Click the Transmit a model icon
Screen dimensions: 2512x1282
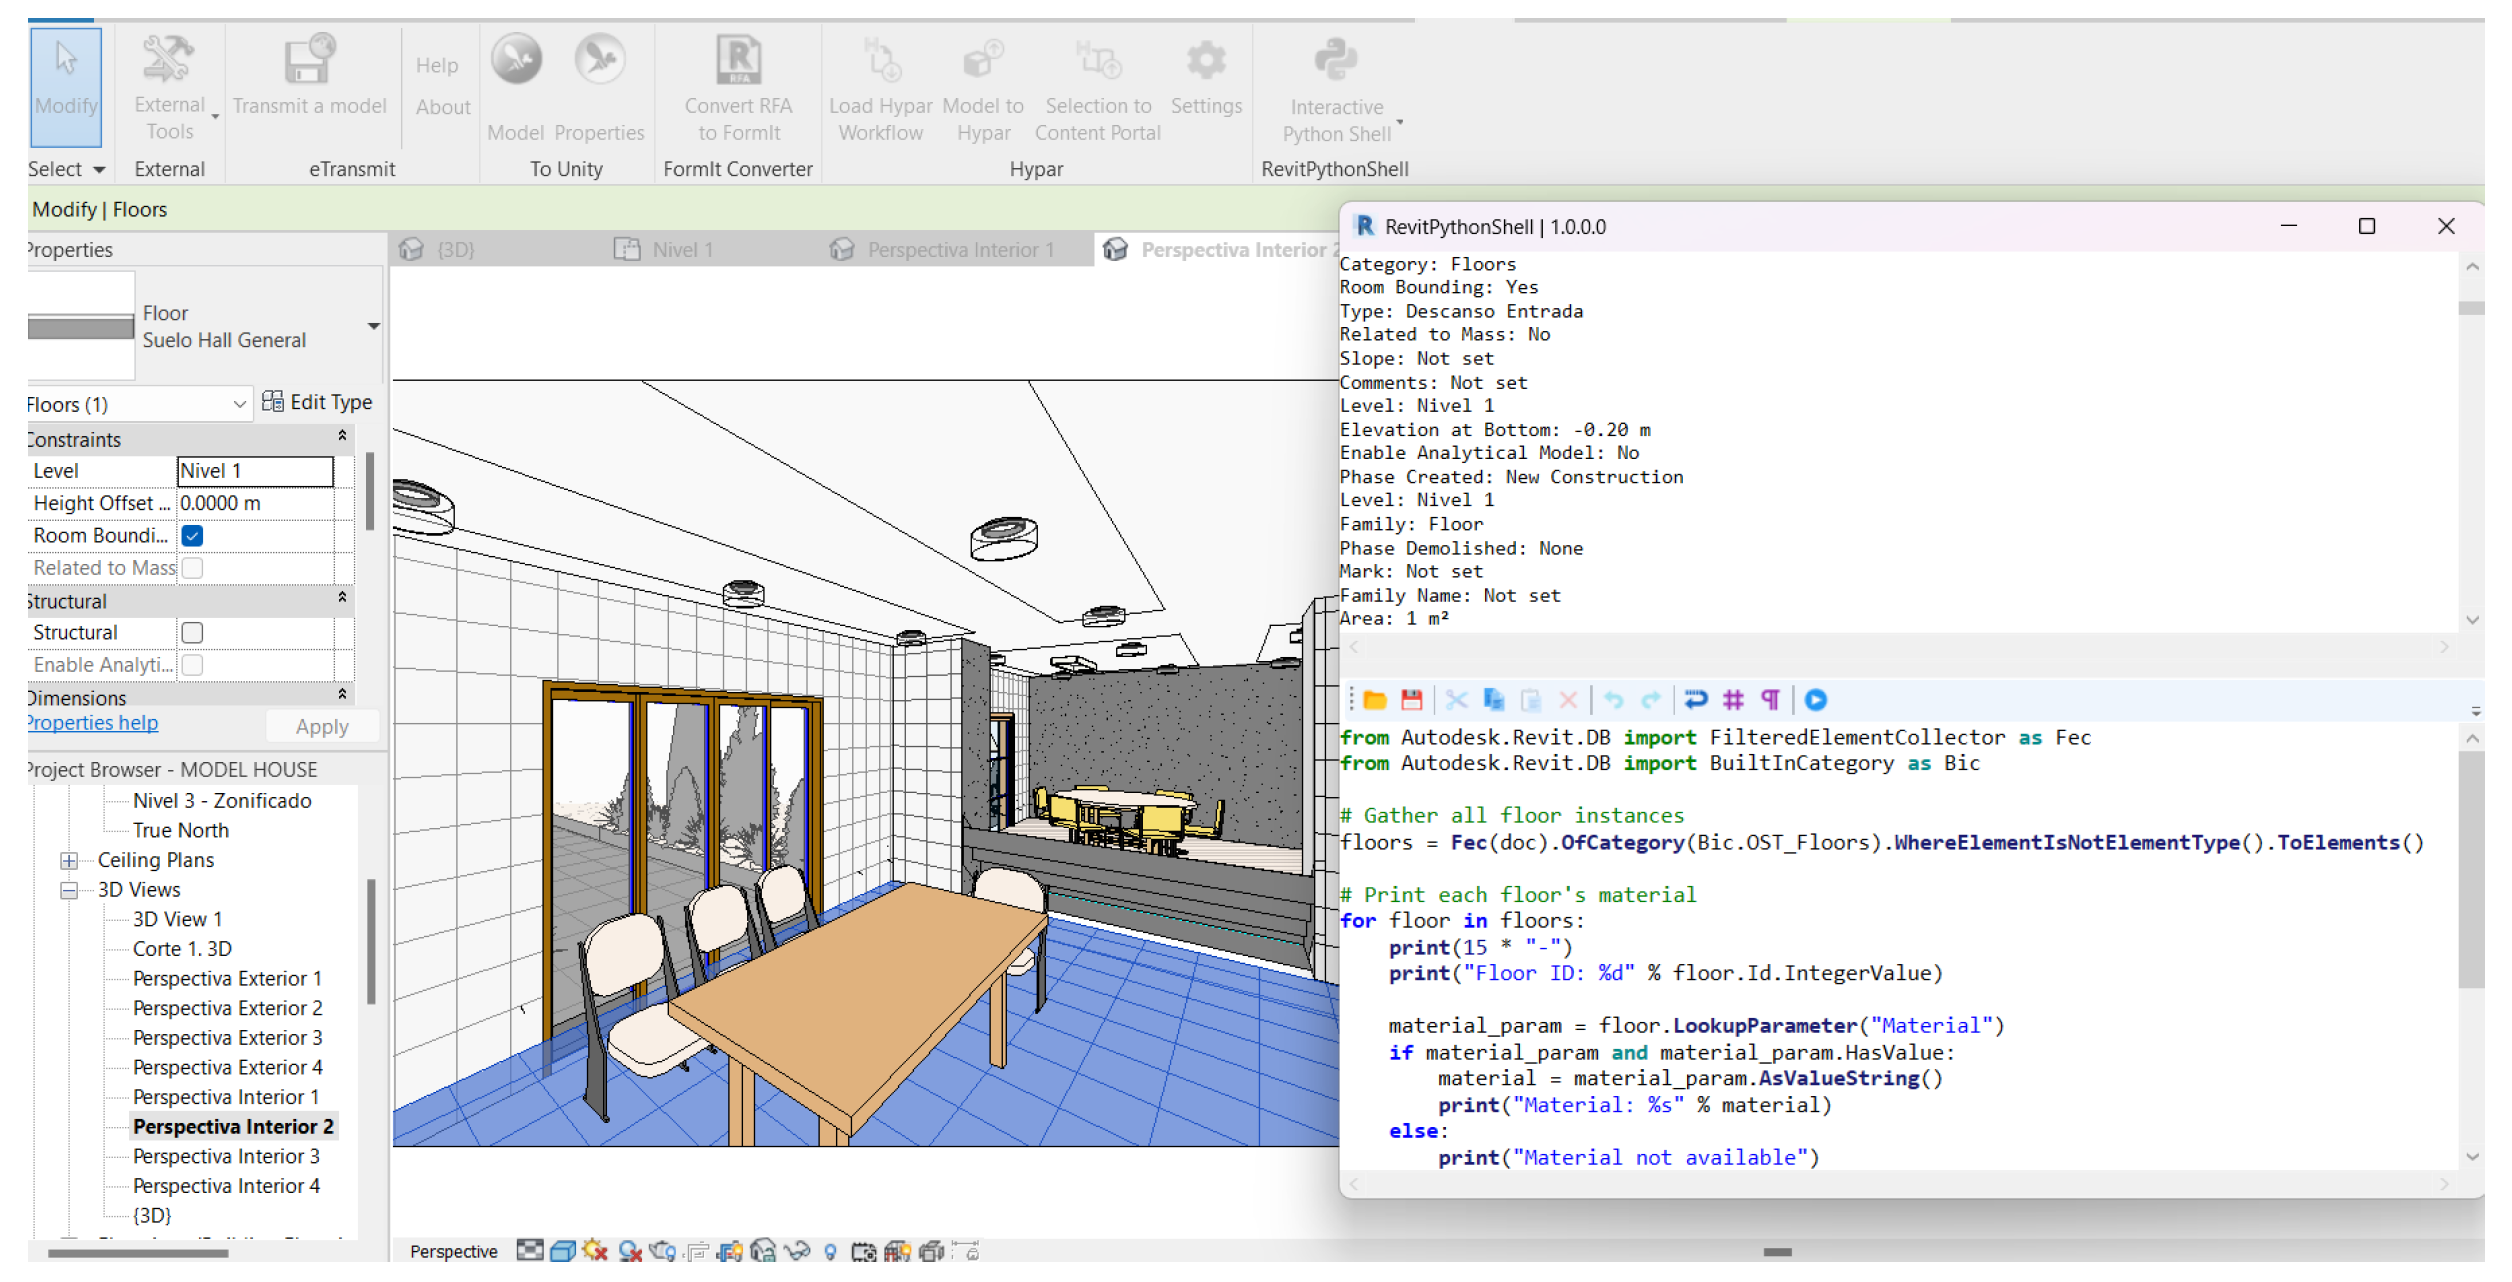(309, 62)
